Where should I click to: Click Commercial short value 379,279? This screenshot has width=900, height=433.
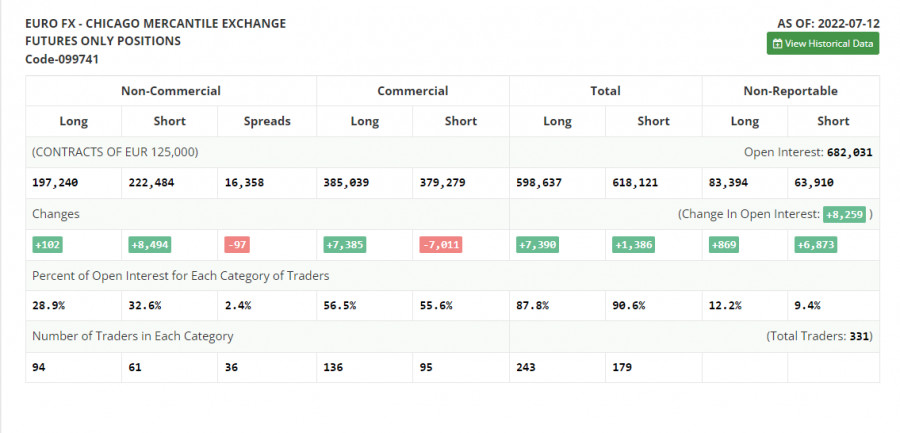443,183
